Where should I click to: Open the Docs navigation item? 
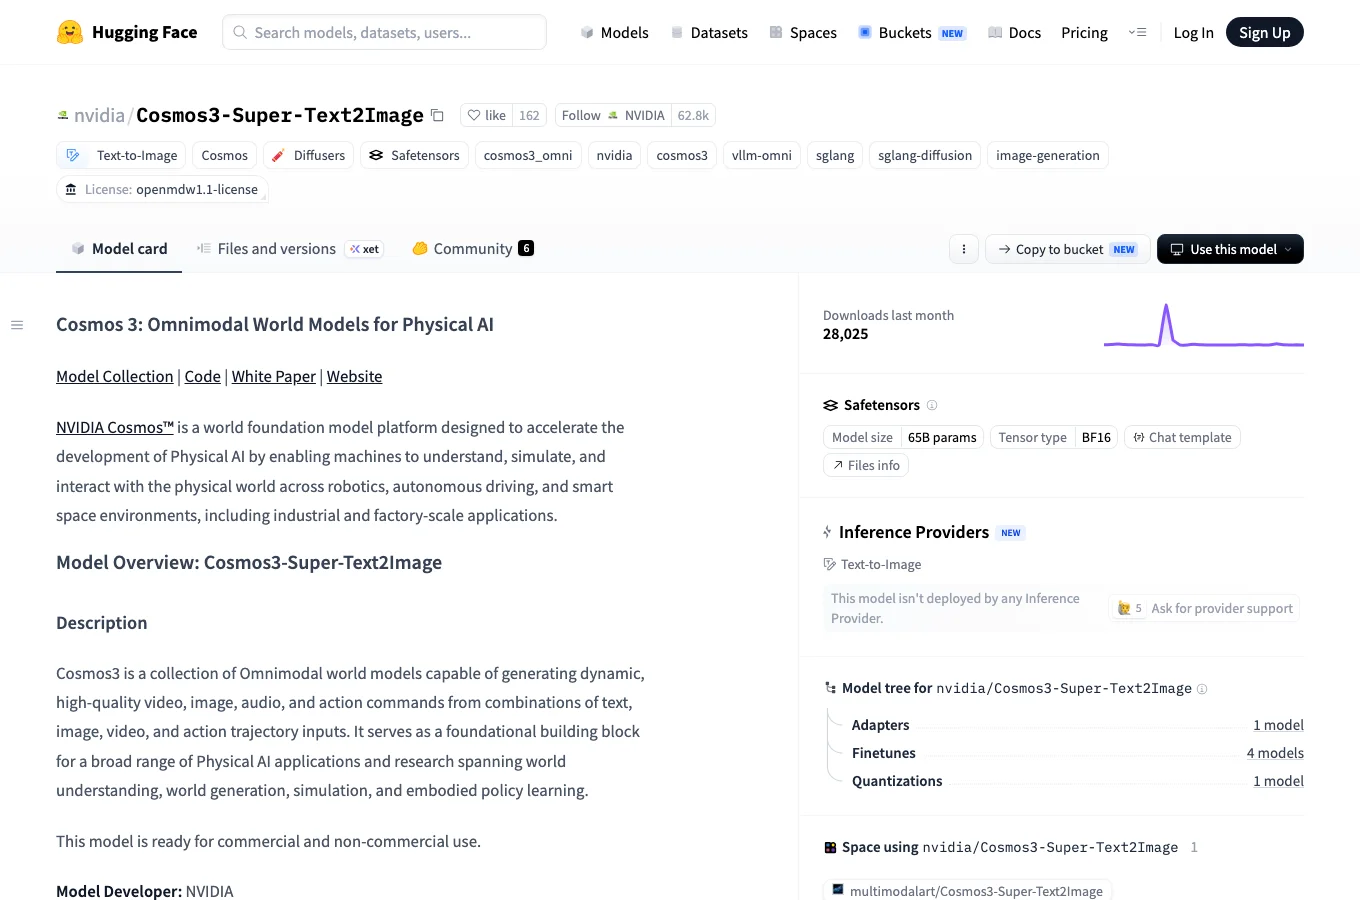tap(1014, 33)
